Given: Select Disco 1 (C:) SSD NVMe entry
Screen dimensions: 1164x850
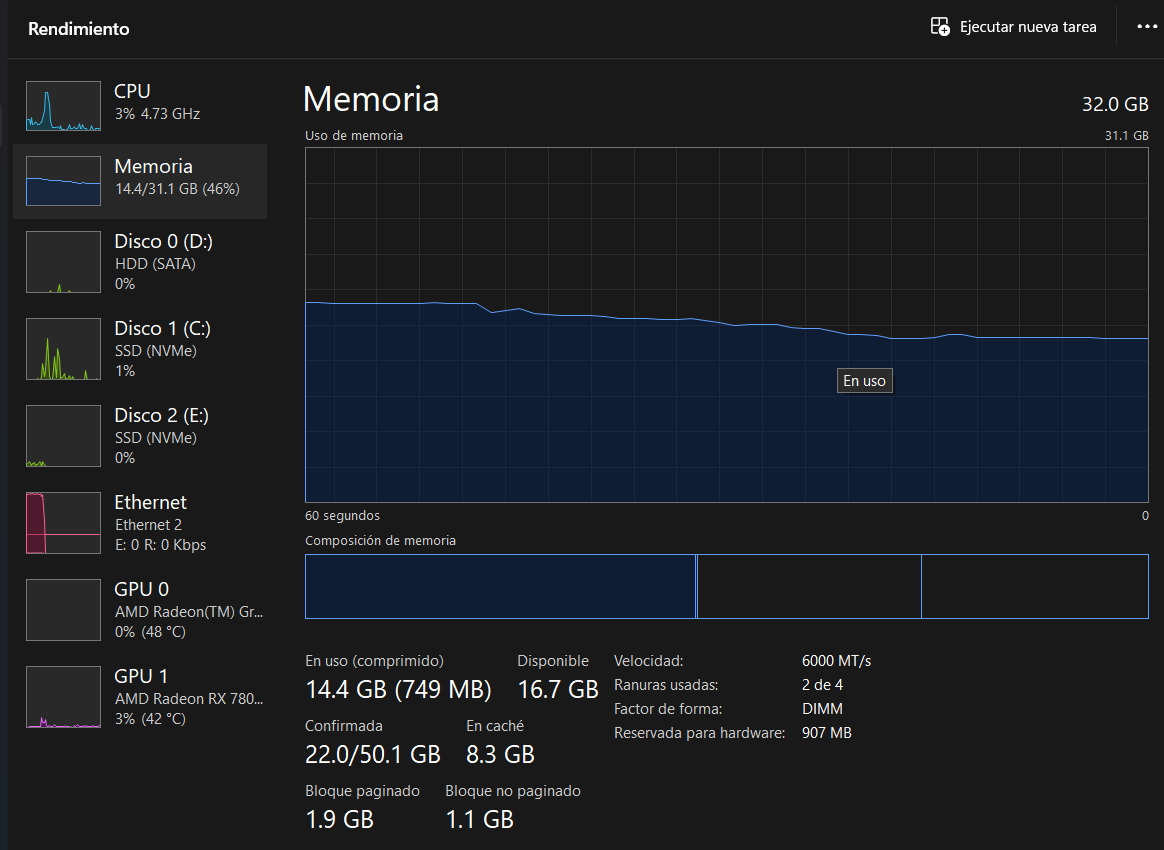Looking at the screenshot, I should point(162,349).
